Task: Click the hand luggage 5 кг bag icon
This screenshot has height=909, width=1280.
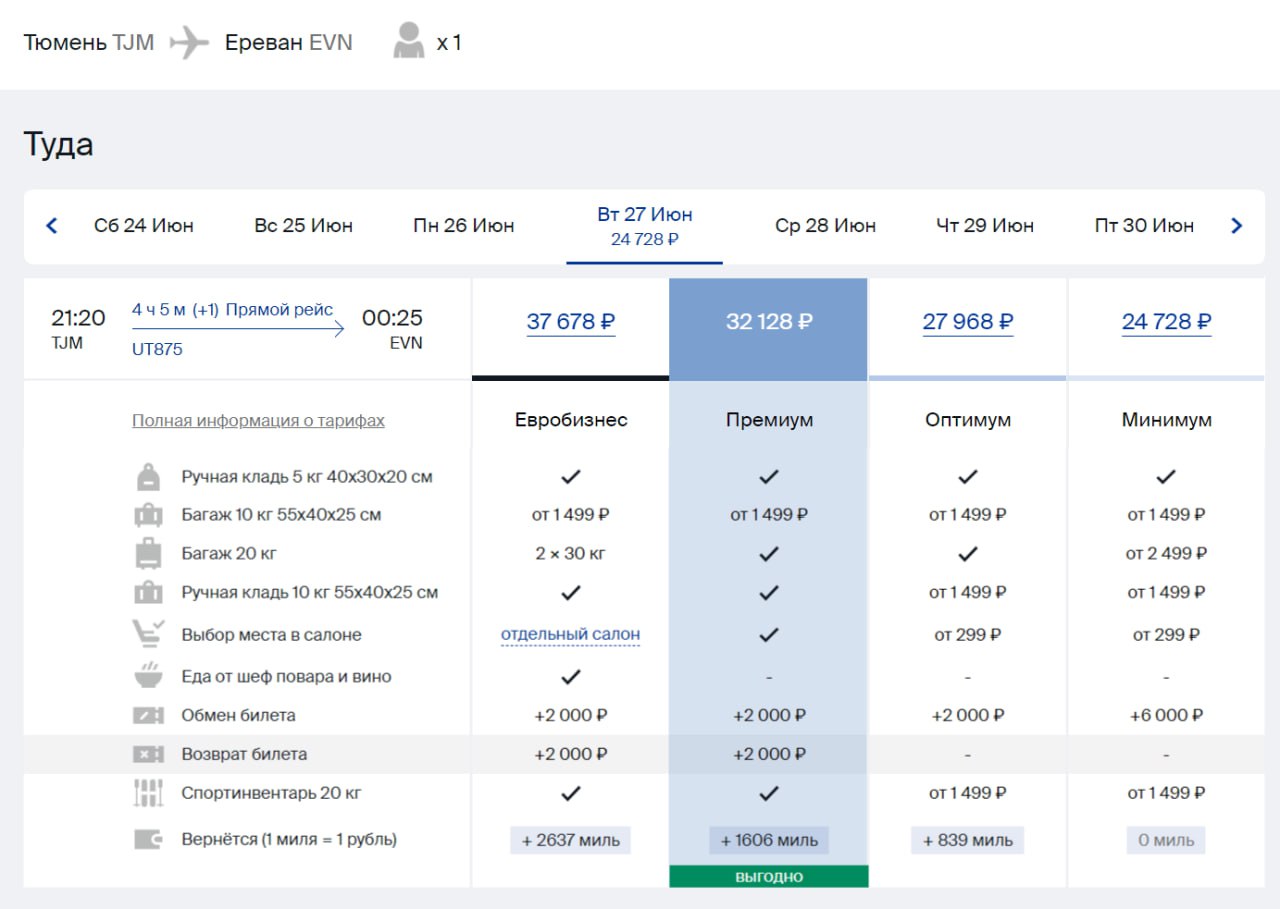Action: click(148, 477)
